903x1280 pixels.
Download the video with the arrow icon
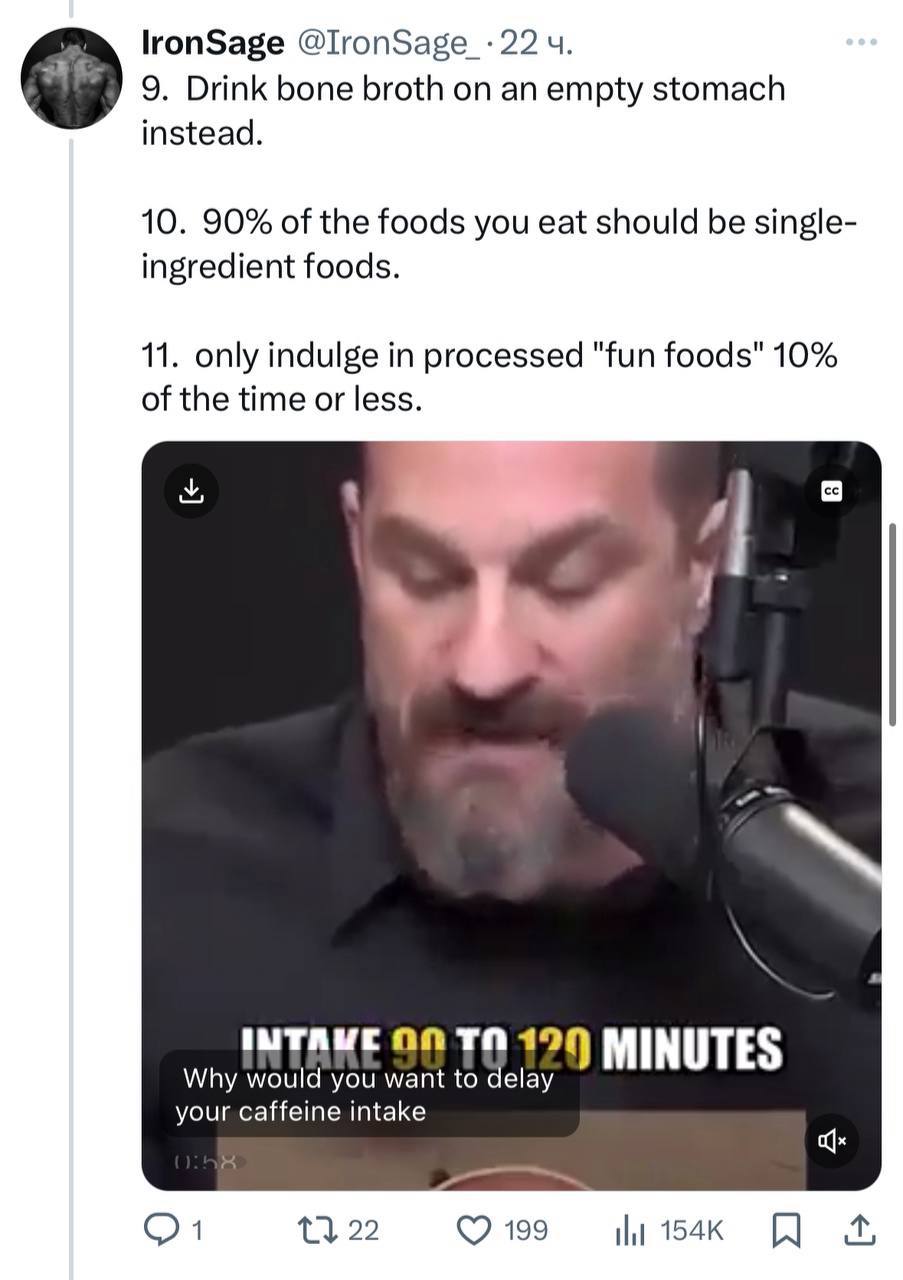191,490
